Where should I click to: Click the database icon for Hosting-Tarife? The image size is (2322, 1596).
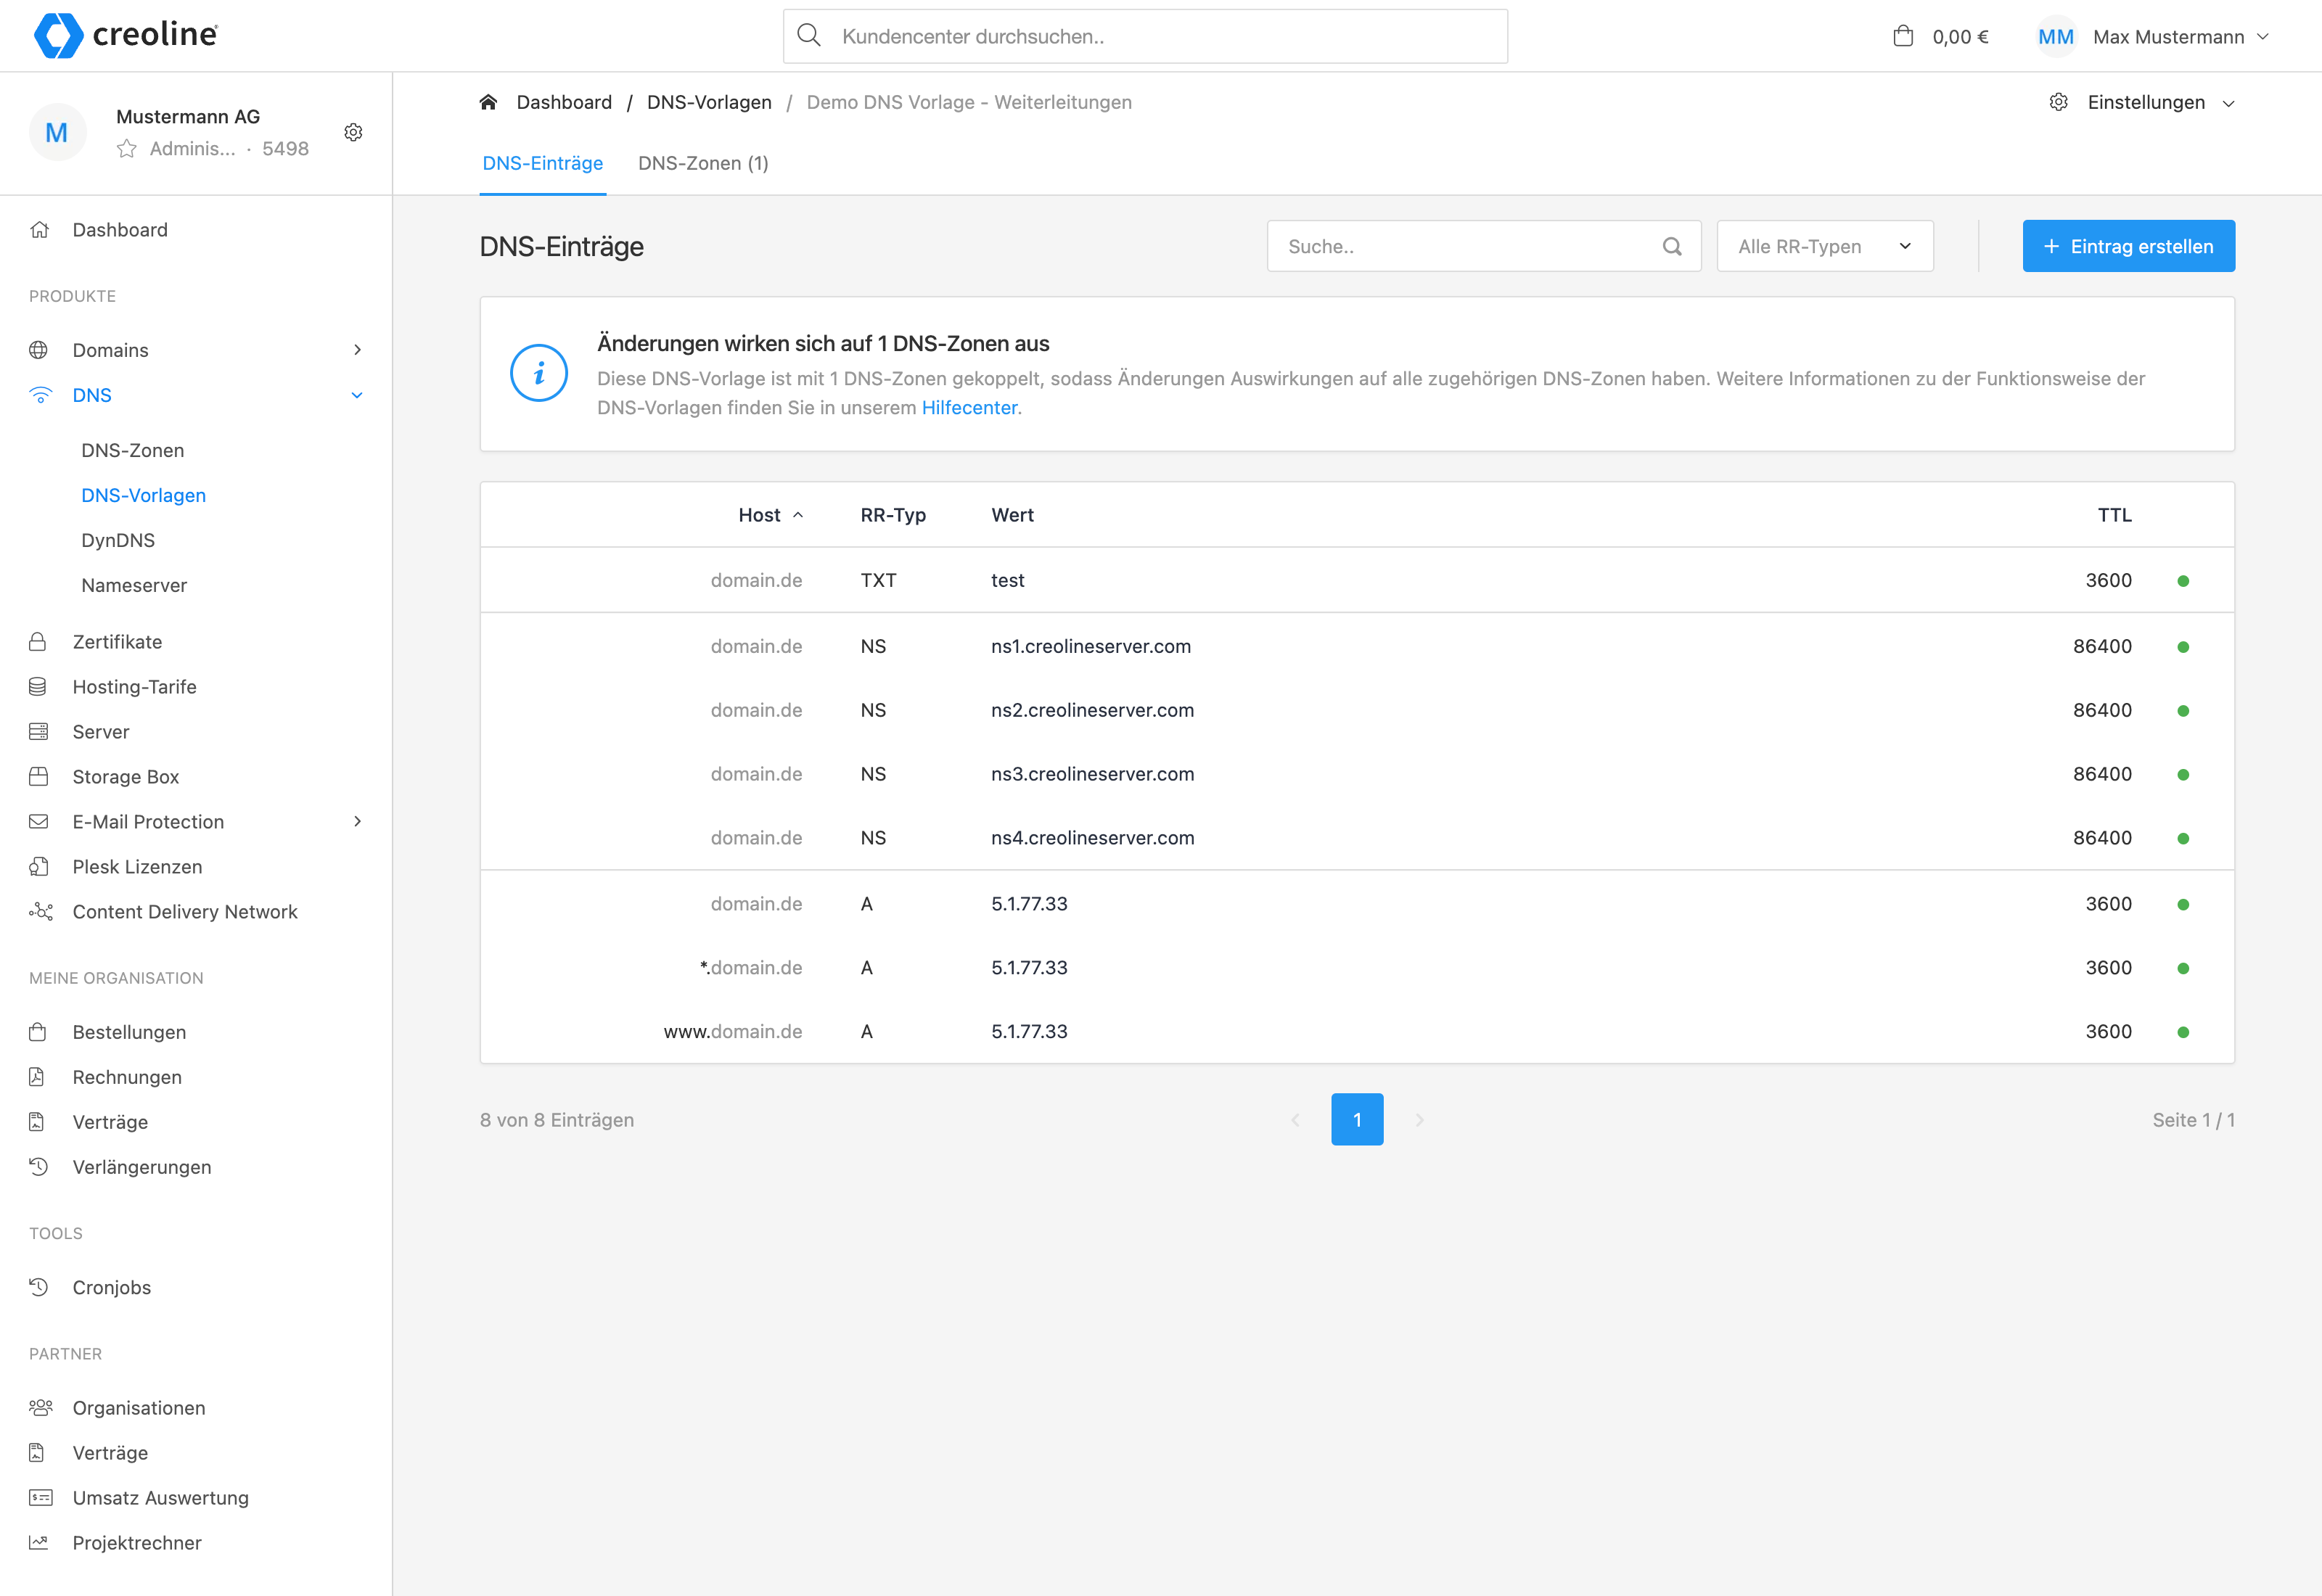click(x=38, y=687)
